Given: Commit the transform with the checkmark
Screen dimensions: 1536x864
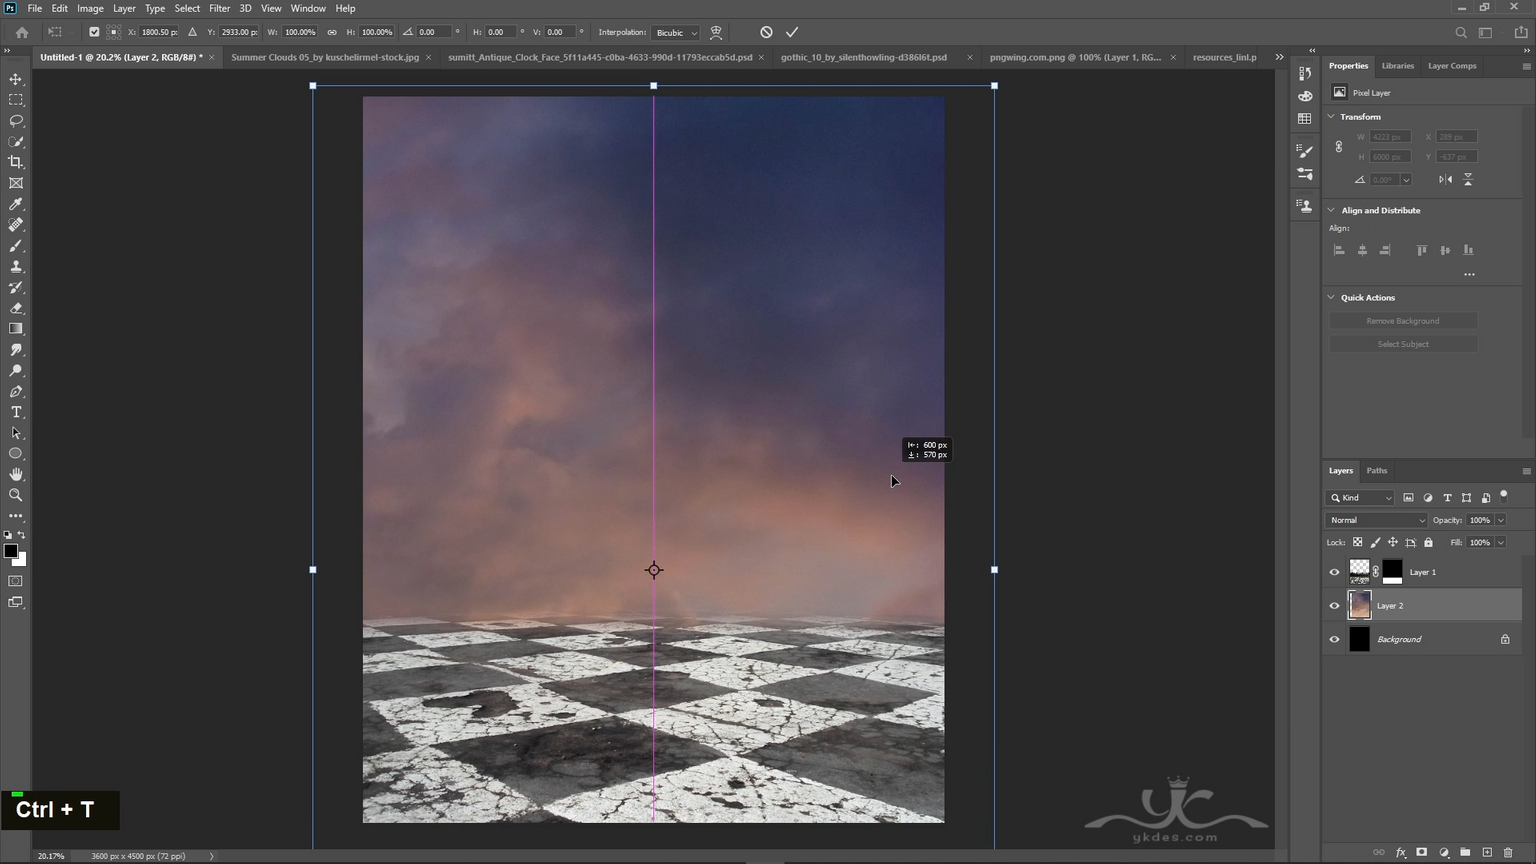Looking at the screenshot, I should [x=792, y=32].
